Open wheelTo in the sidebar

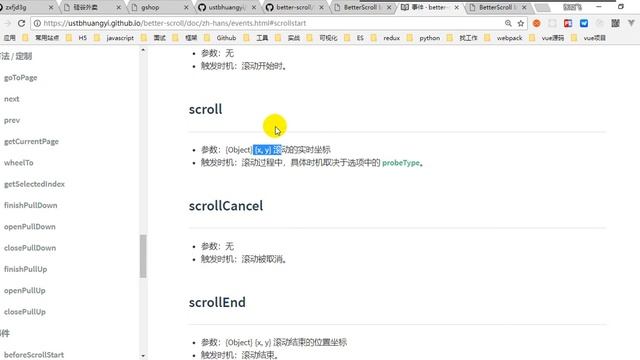pyautogui.click(x=19, y=162)
